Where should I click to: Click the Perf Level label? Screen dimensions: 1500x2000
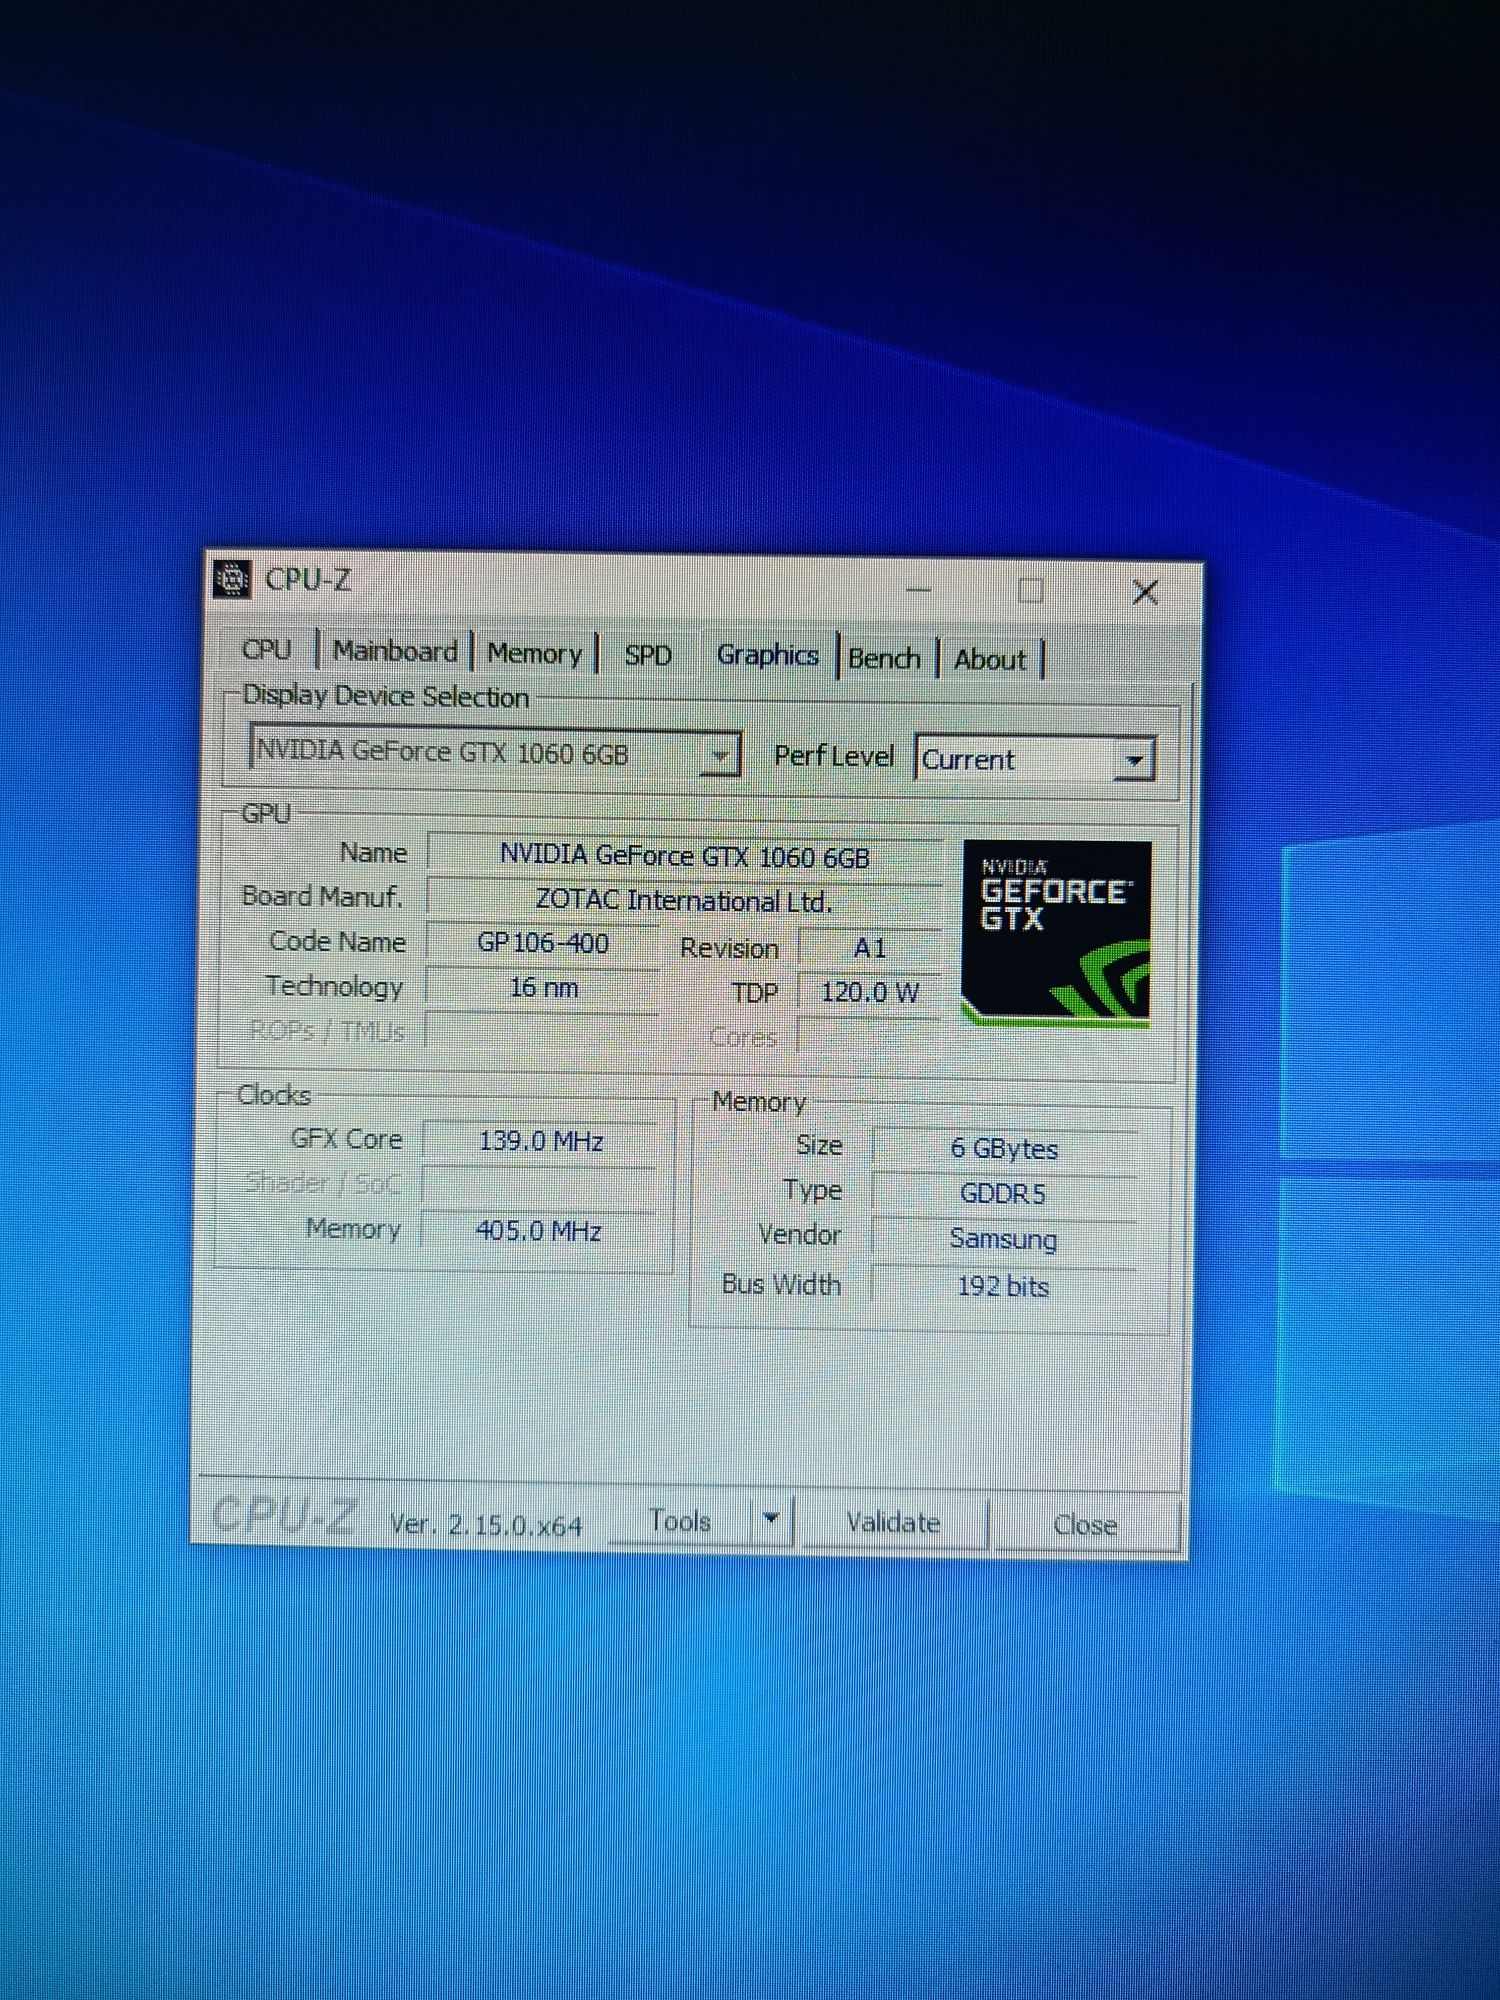point(834,756)
